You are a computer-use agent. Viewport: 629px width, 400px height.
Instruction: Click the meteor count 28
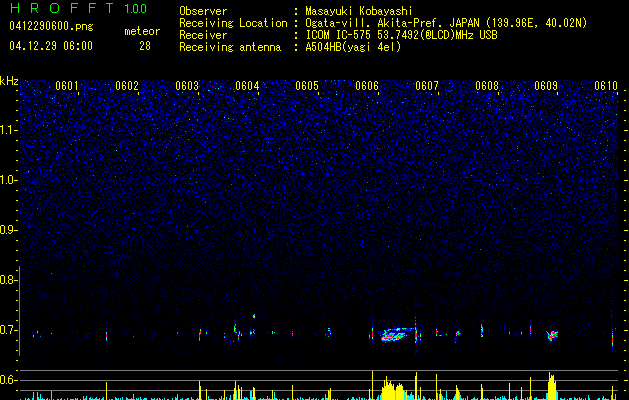[x=145, y=46]
